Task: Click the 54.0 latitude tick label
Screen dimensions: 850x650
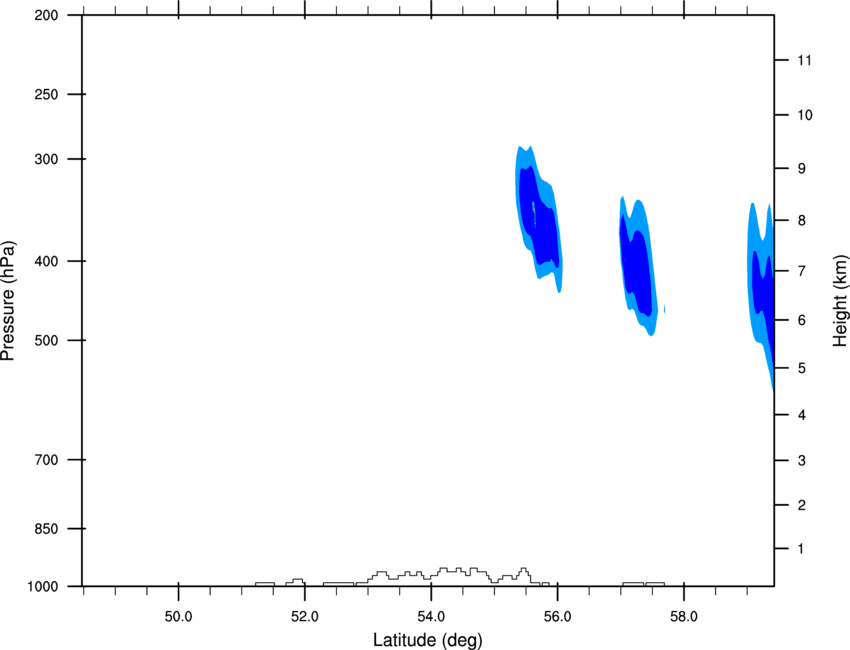Action: pyautogui.click(x=431, y=617)
